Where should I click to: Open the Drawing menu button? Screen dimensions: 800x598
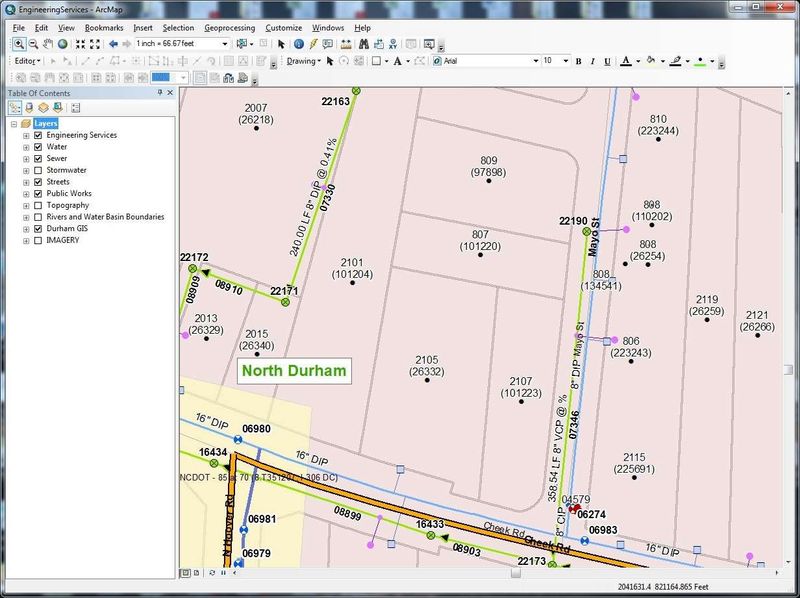point(304,61)
